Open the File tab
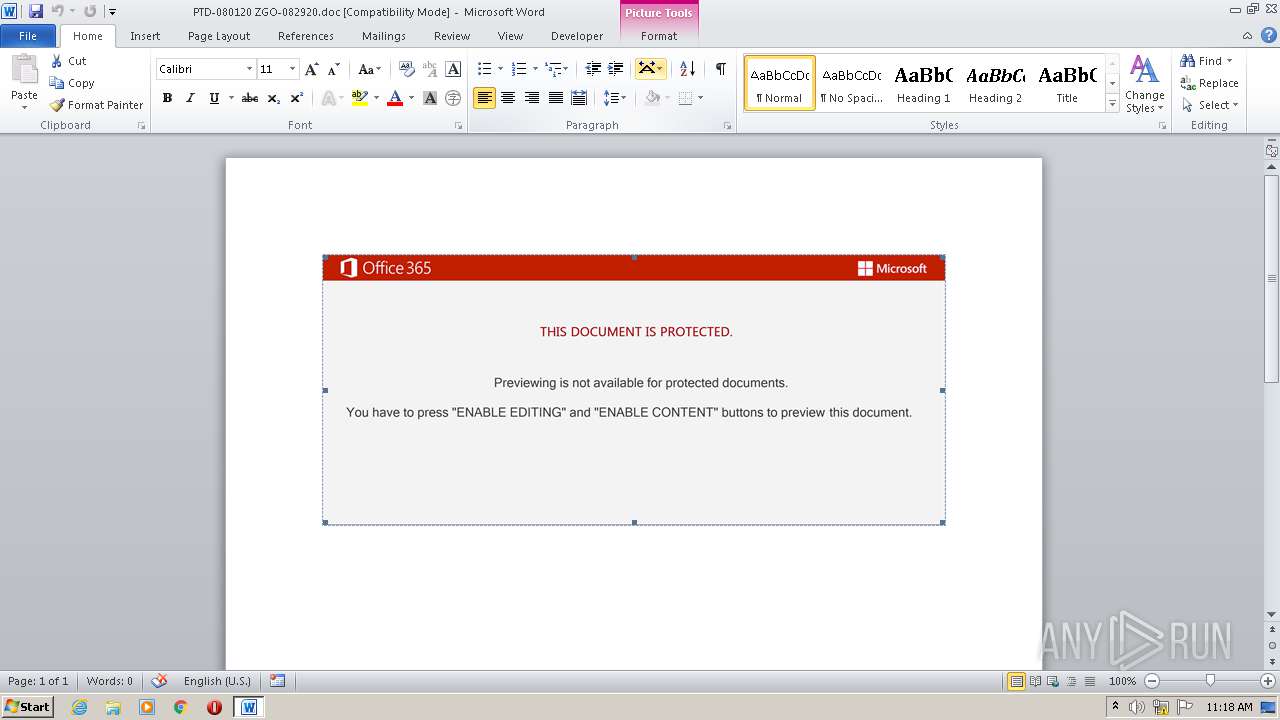This screenshot has width=1280, height=720. tap(28, 36)
